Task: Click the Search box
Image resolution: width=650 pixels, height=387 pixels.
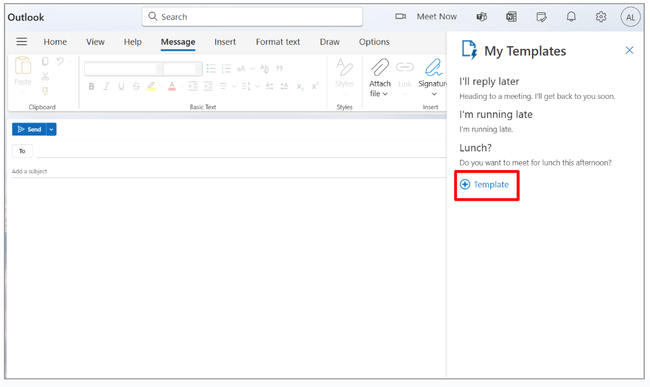Action: click(x=252, y=17)
